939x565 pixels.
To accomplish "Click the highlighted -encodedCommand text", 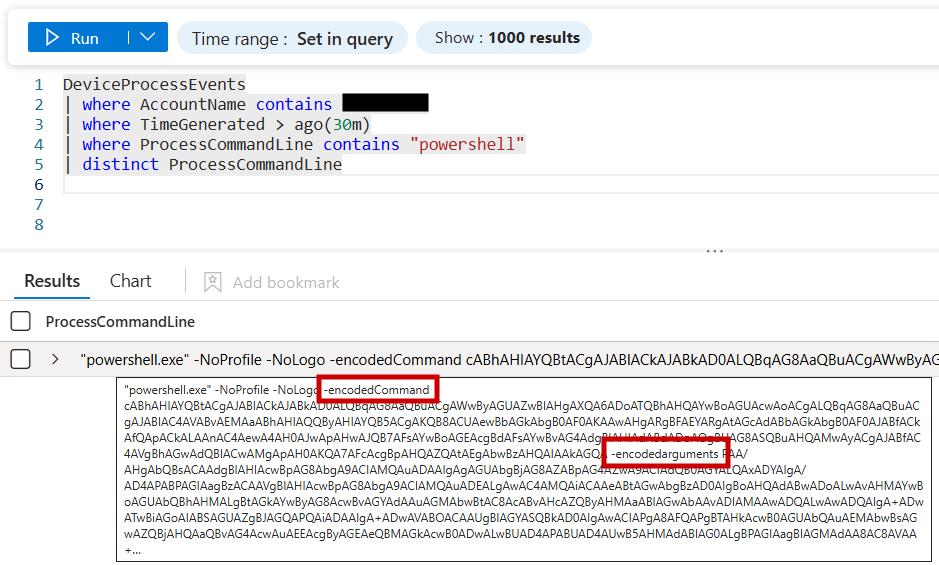I will [377, 389].
